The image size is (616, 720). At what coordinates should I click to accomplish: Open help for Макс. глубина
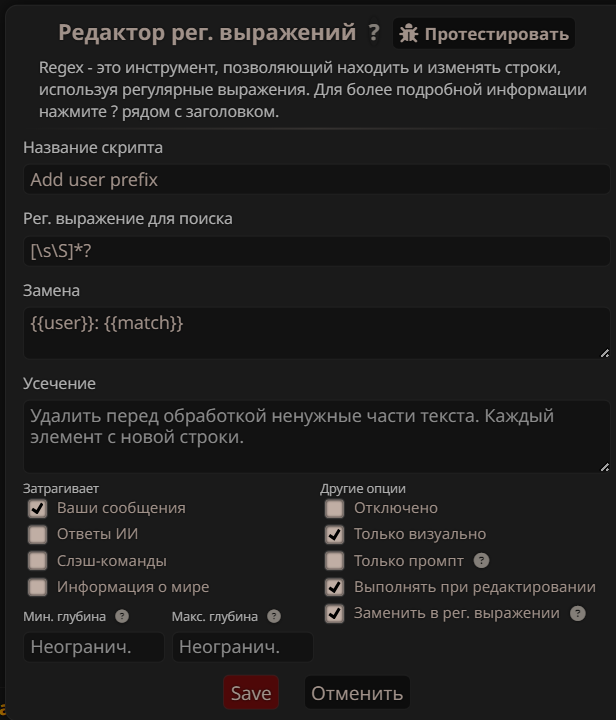[x=274, y=617]
